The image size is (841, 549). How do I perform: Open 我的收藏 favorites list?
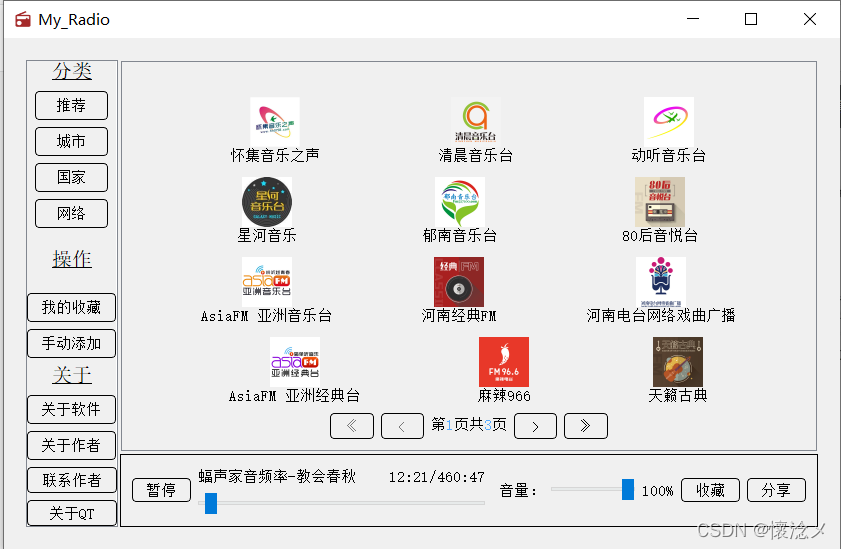pos(71,307)
